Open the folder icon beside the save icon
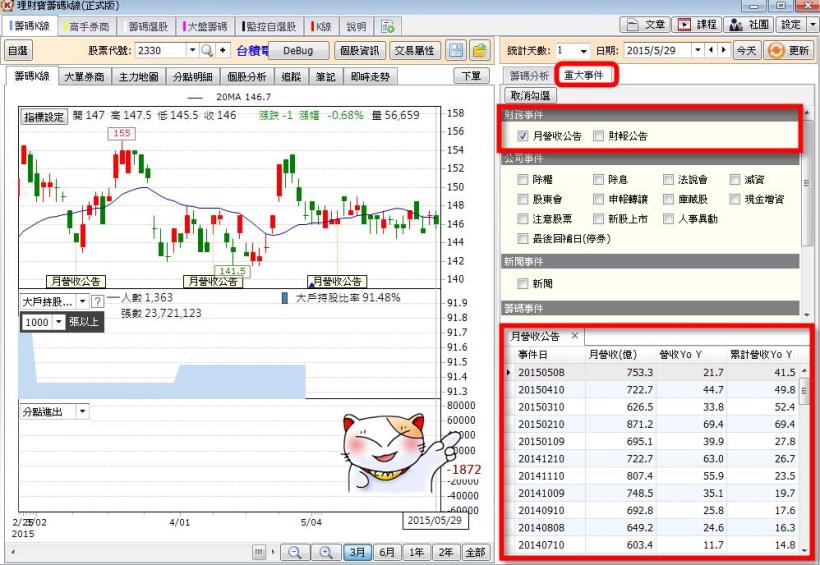 point(480,50)
